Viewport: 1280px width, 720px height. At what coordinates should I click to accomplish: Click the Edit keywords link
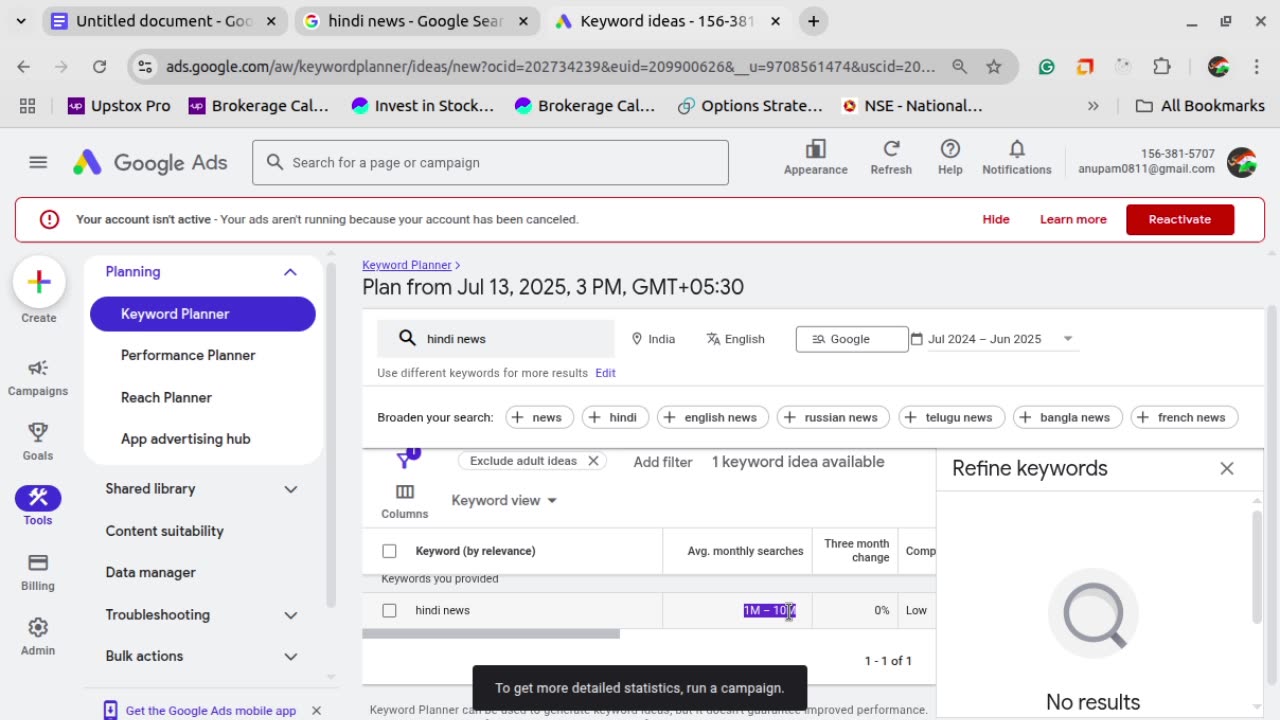point(605,373)
